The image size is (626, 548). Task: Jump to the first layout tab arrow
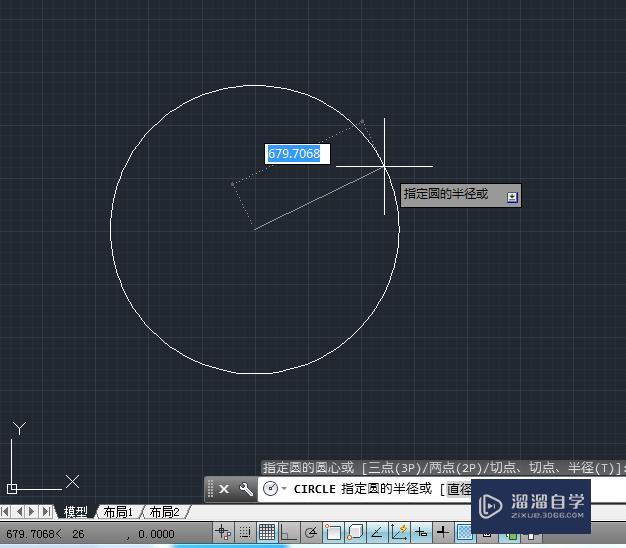click(x=5, y=511)
